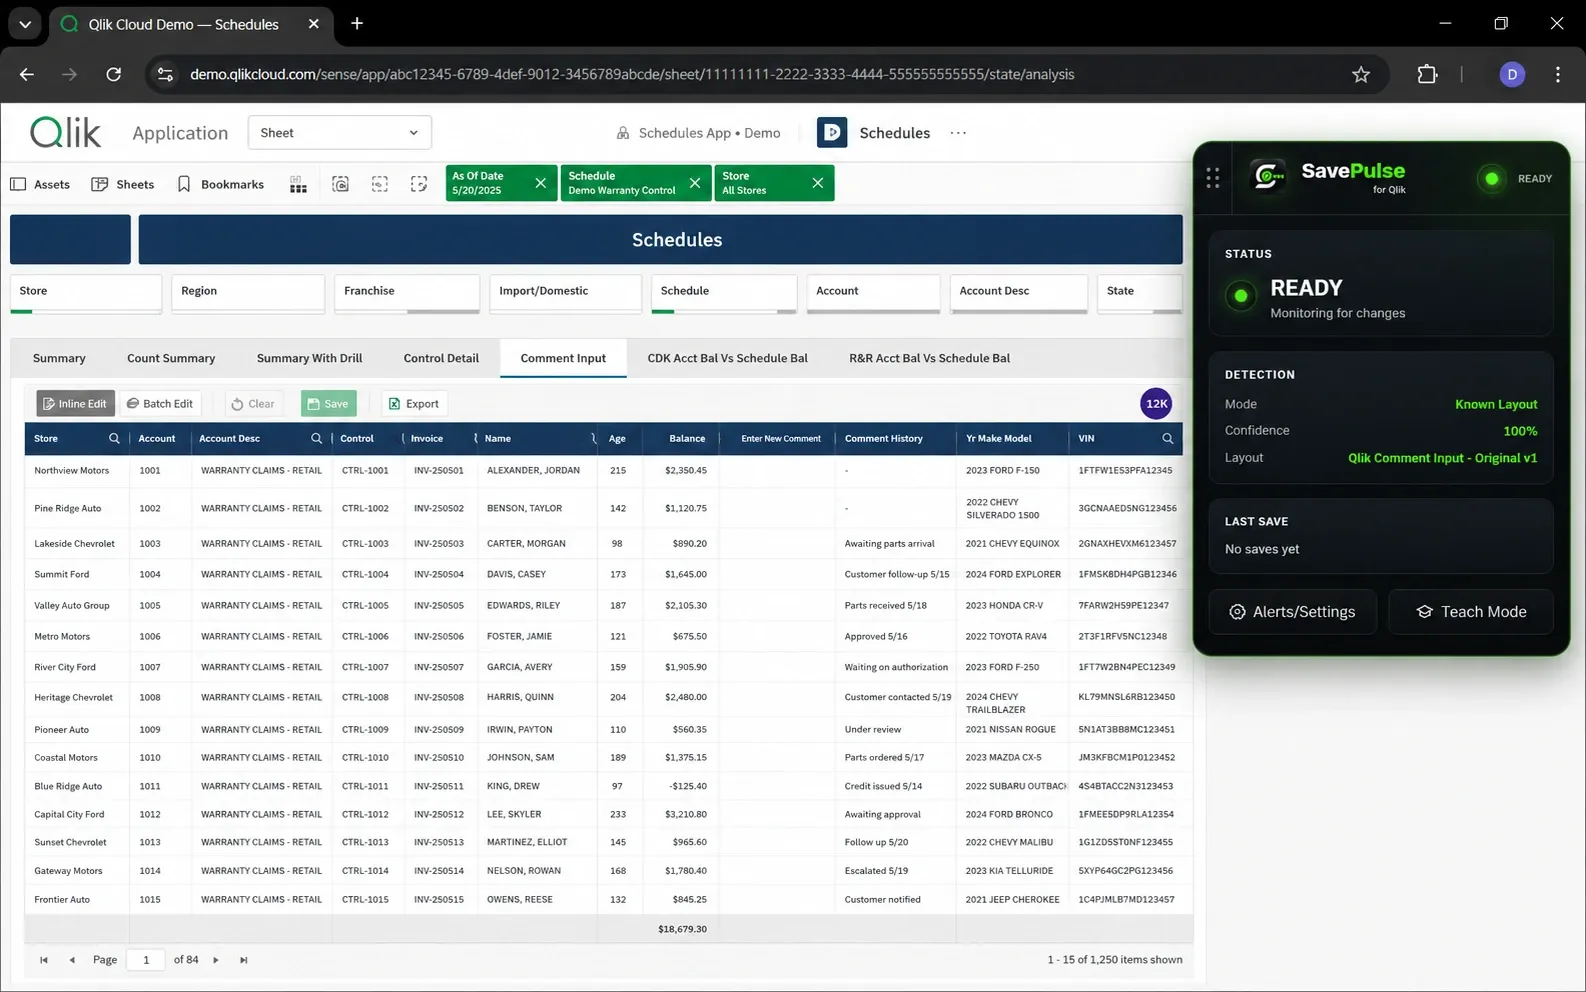Switch to the Summary tab
Viewport: 1586px width, 992px height.
[59, 358]
